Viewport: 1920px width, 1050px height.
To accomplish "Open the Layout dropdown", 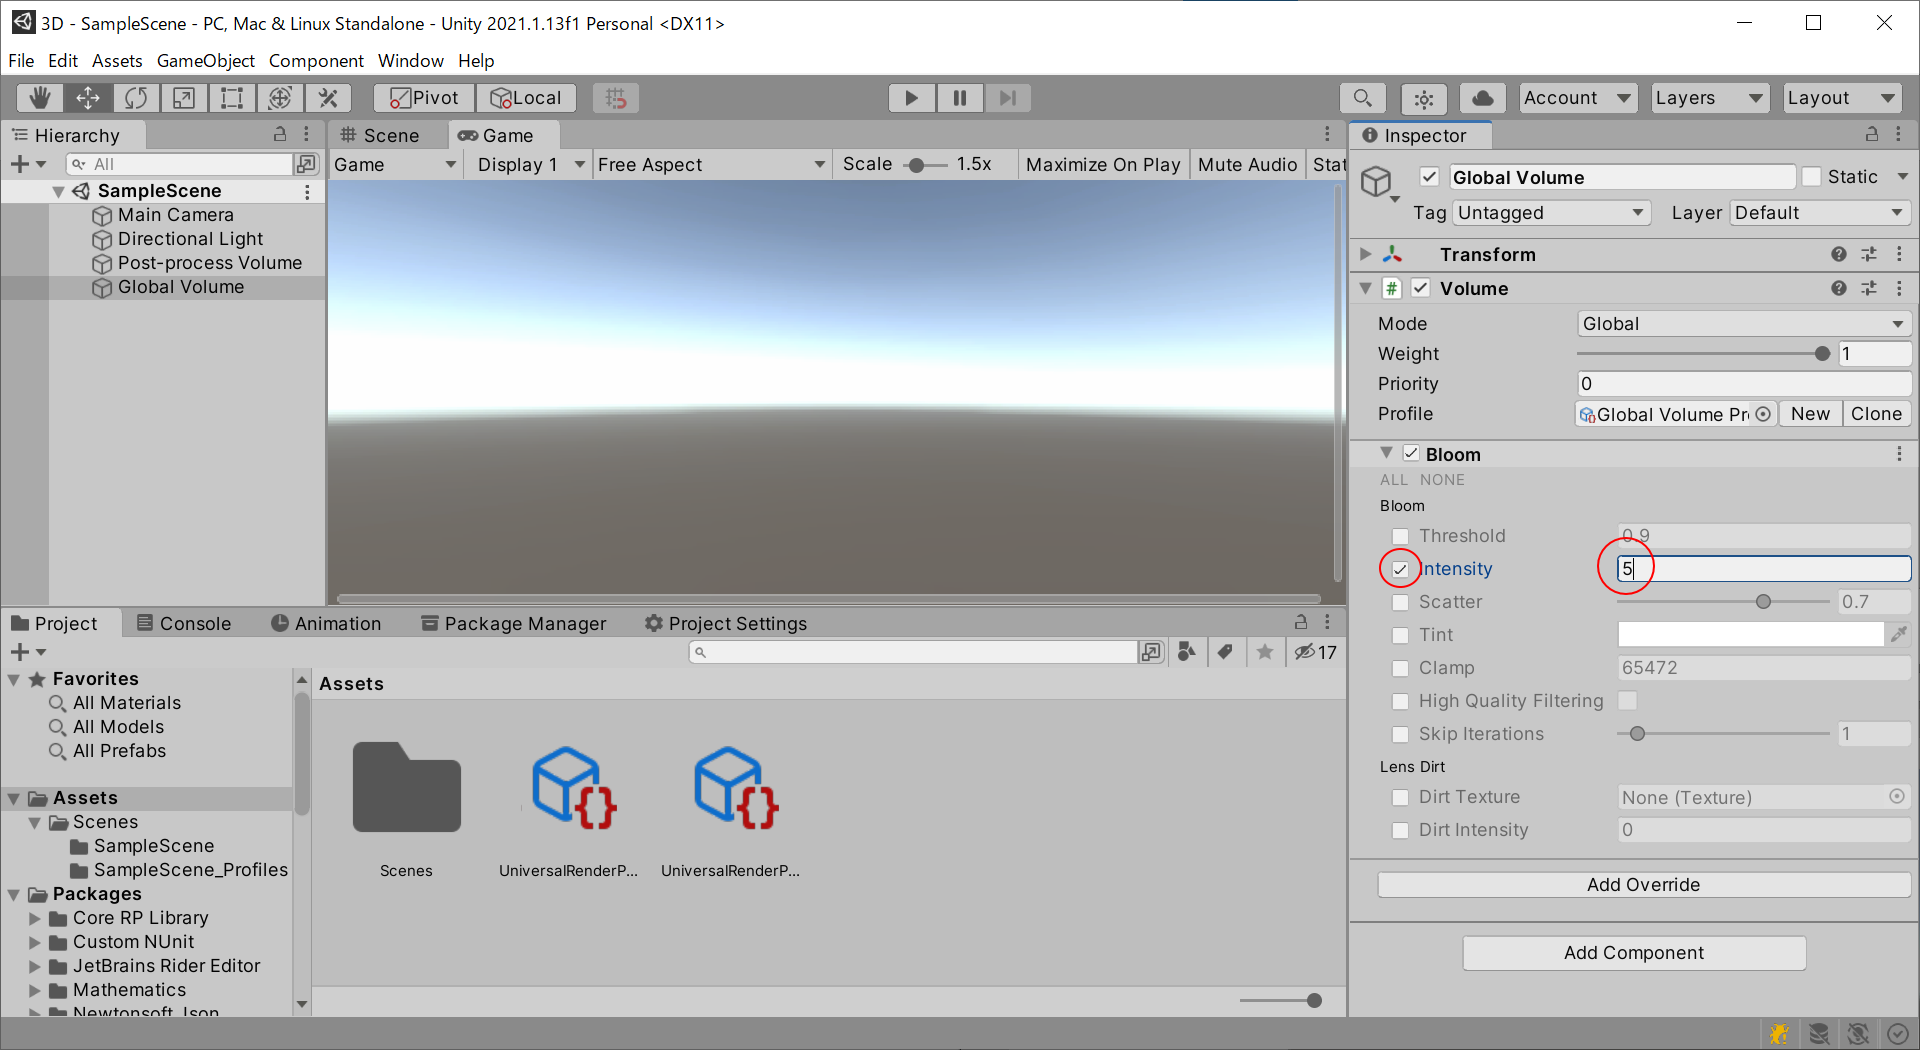I will [1842, 98].
